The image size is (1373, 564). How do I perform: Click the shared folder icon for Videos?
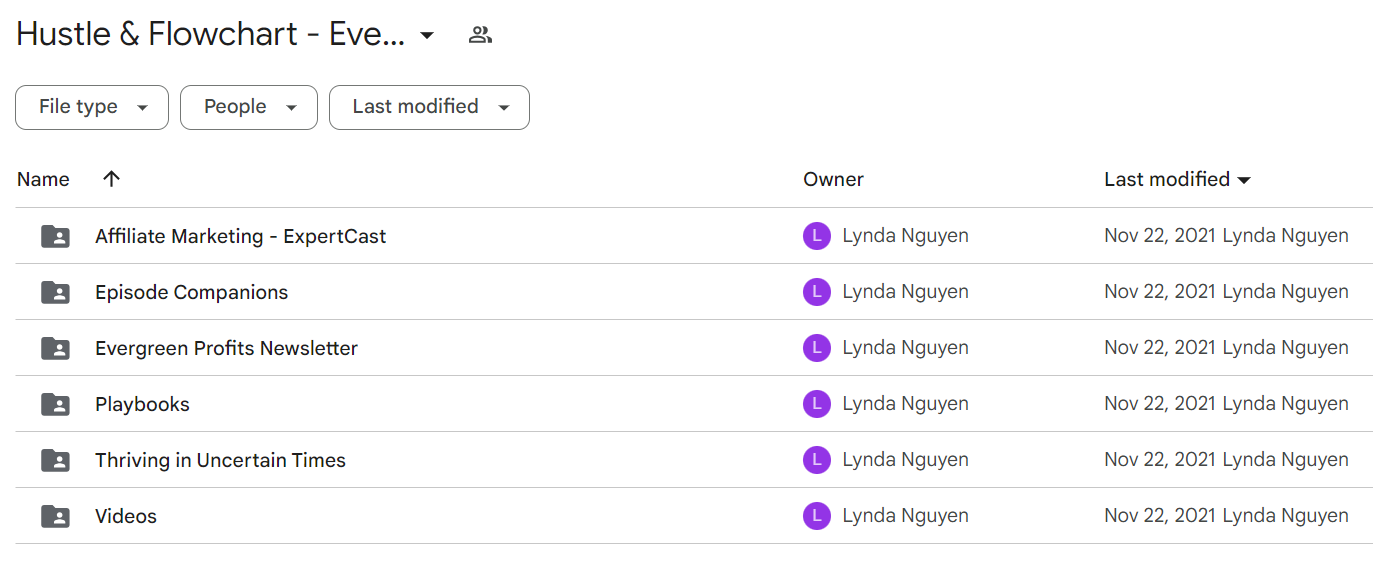pyautogui.click(x=55, y=516)
